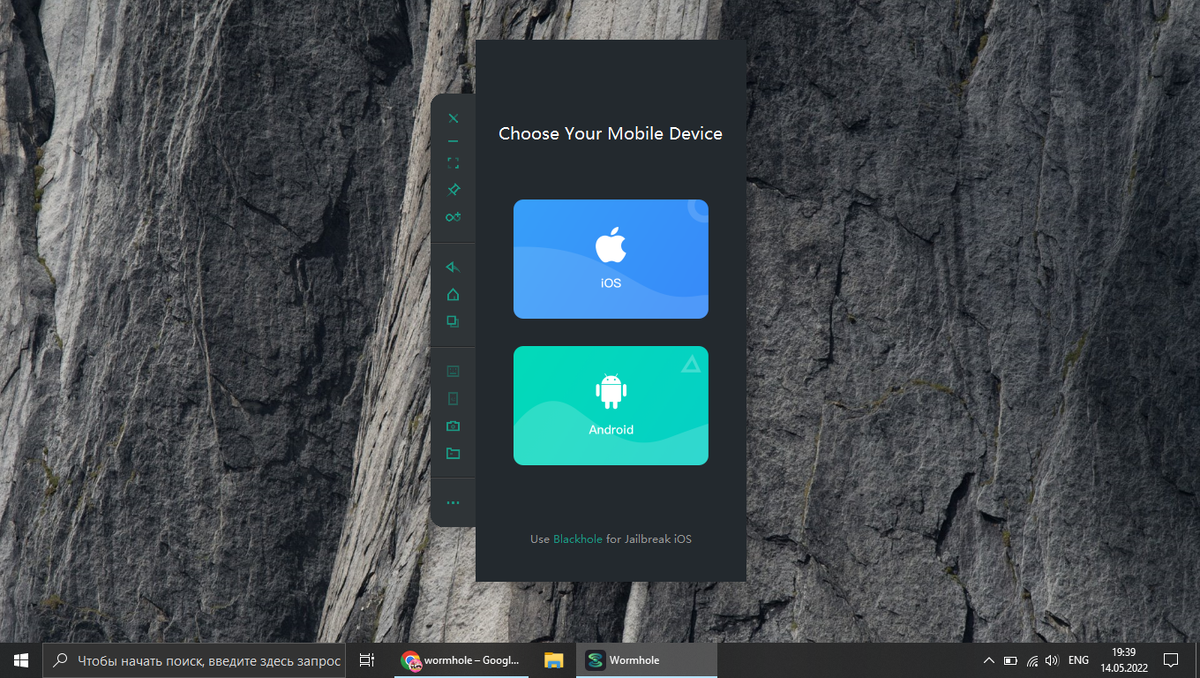
Task: Open File Explorer from the taskbar
Action: (x=553, y=660)
